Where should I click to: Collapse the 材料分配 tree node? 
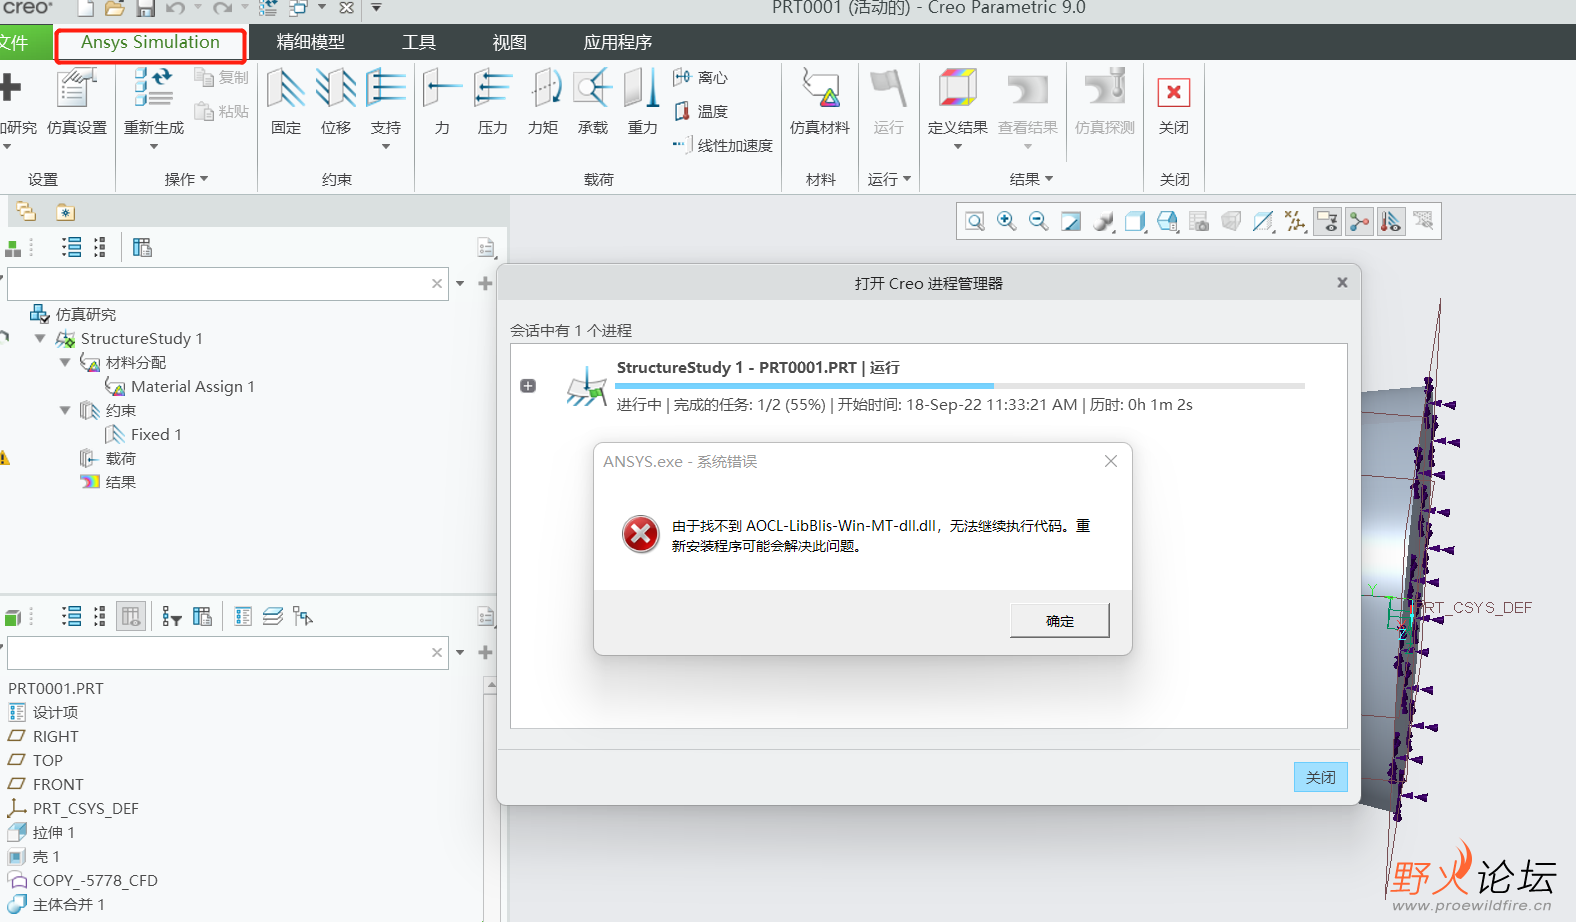[x=65, y=362]
